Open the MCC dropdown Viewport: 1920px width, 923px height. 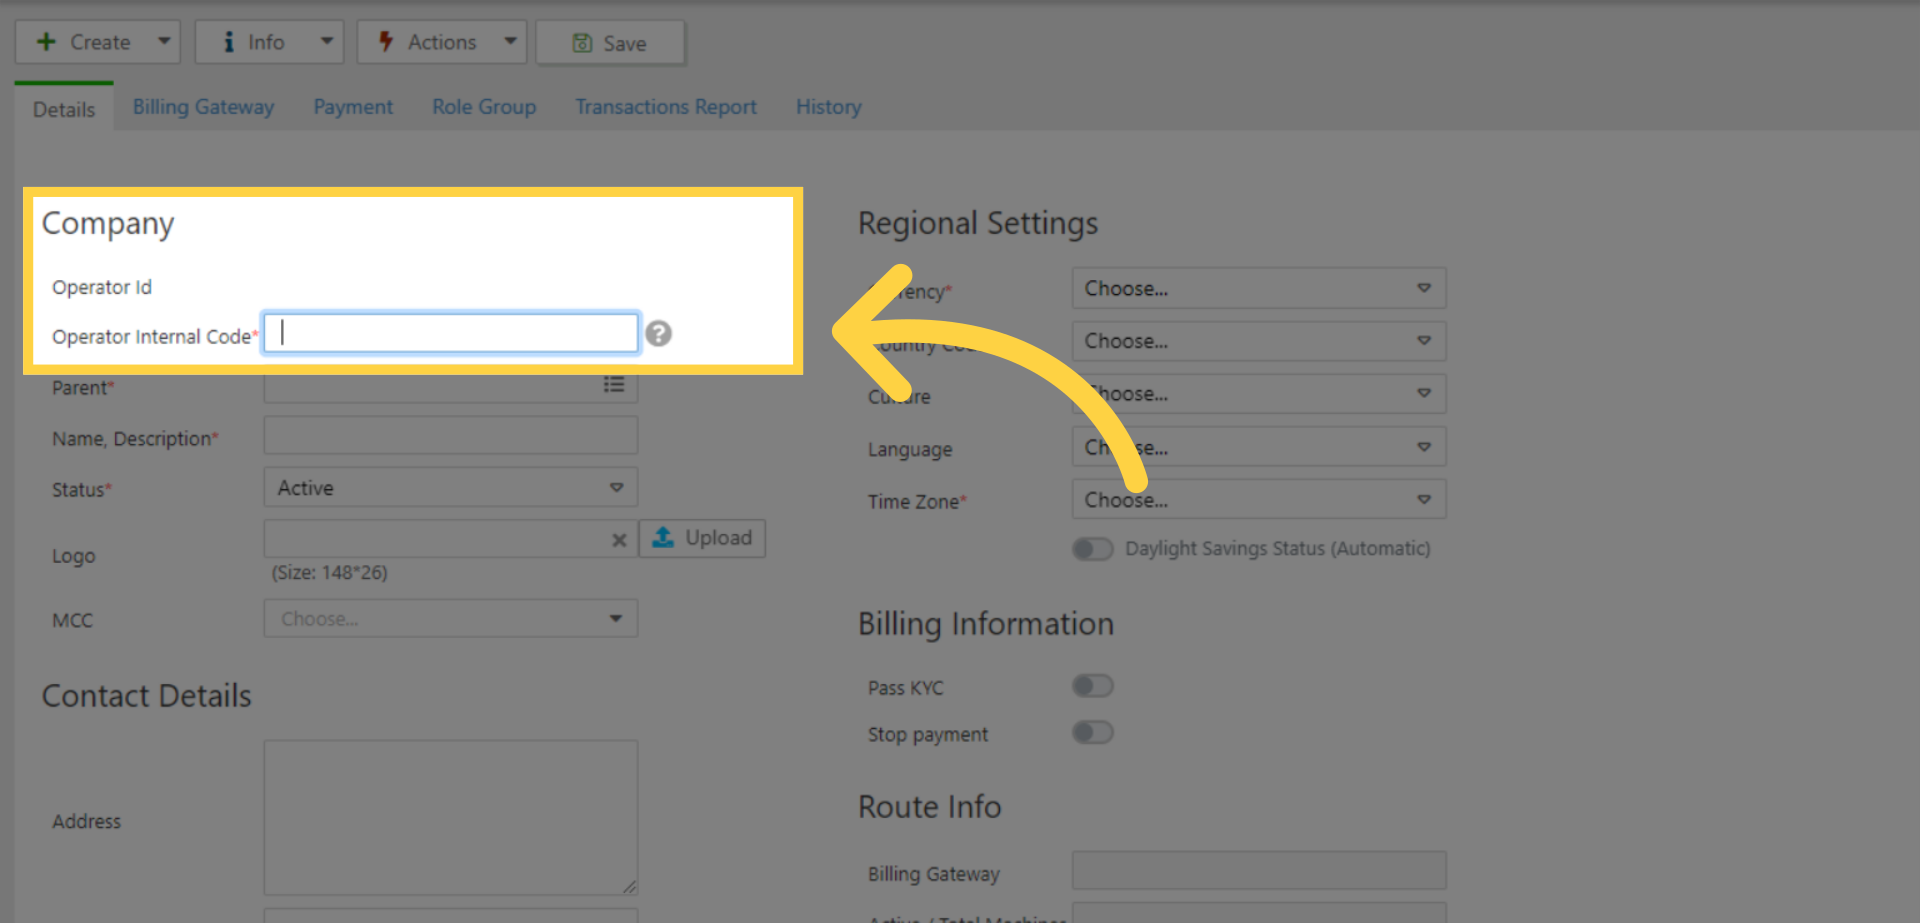(x=450, y=619)
